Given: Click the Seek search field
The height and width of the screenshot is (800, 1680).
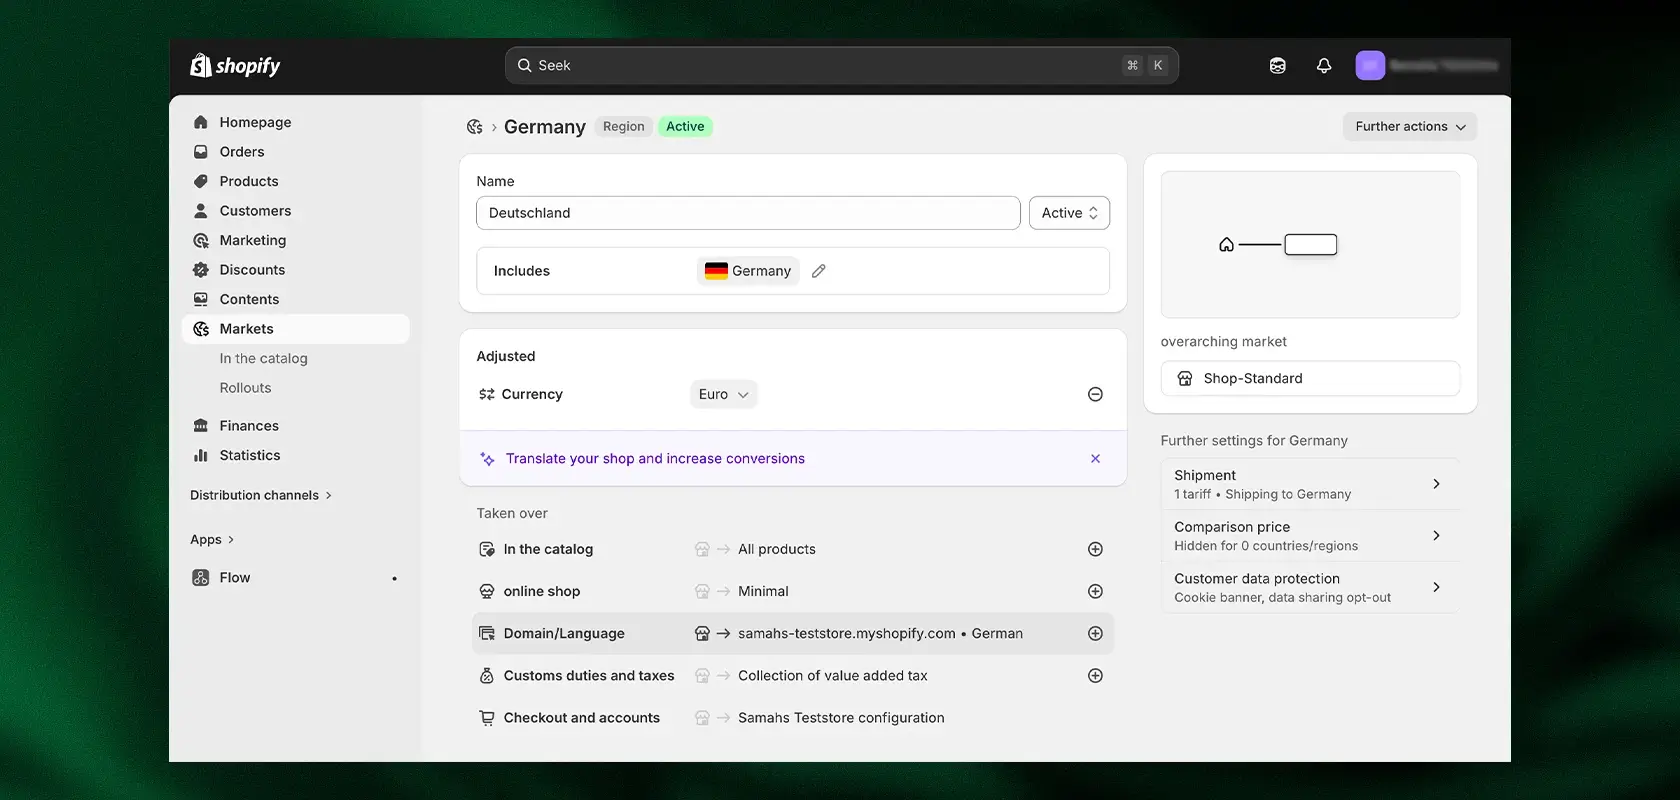Looking at the screenshot, I should pos(842,65).
